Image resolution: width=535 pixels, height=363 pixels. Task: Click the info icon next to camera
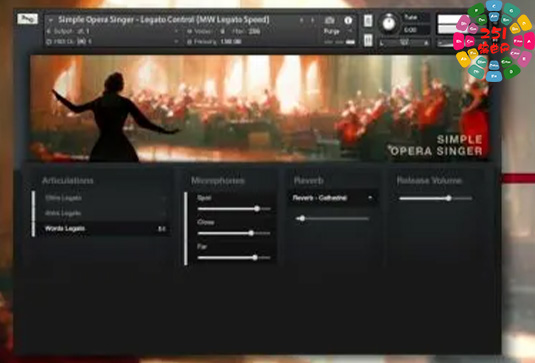click(348, 20)
